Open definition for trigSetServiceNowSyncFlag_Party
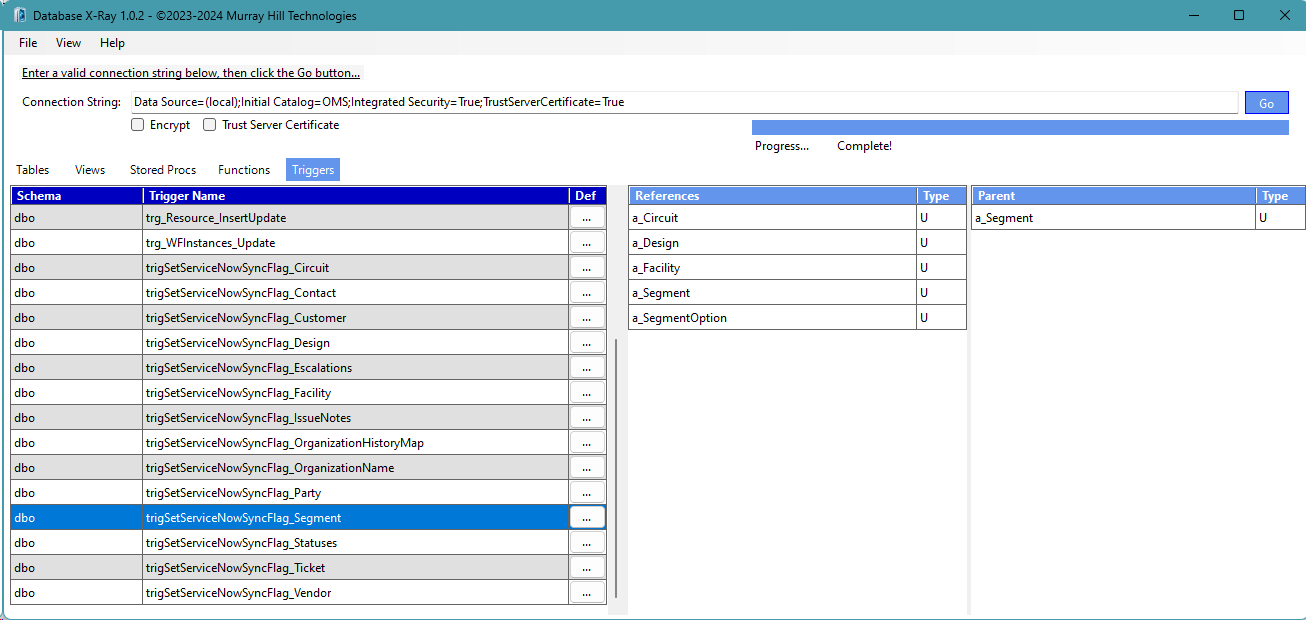 [587, 492]
